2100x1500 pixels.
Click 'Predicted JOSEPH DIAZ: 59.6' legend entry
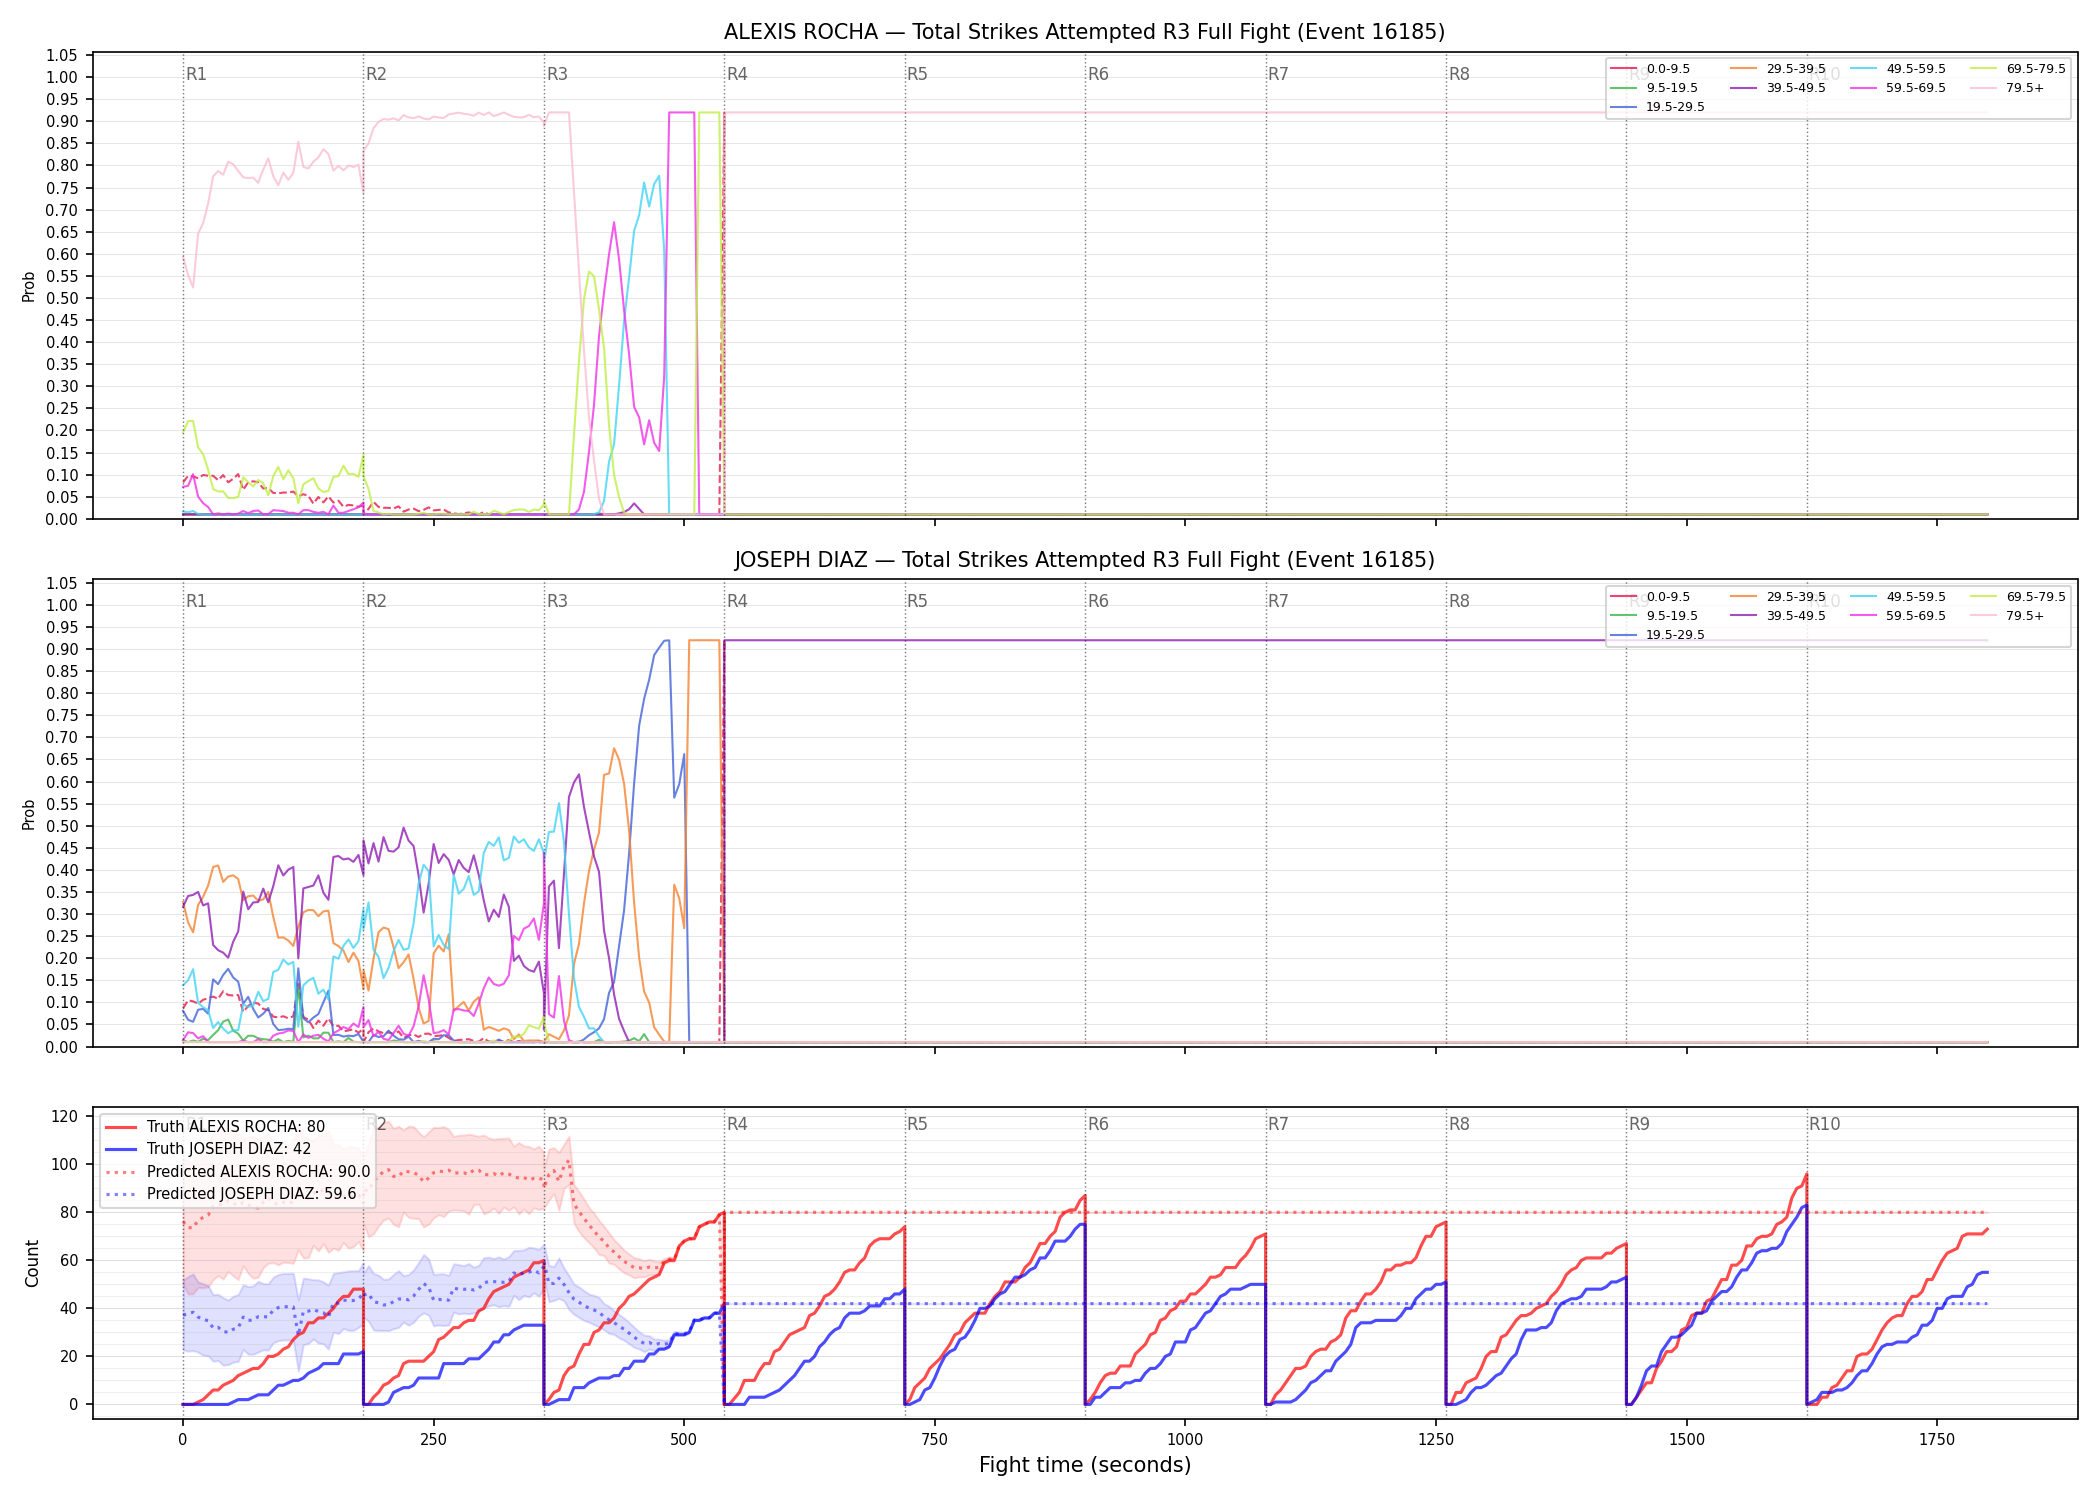pos(230,1194)
